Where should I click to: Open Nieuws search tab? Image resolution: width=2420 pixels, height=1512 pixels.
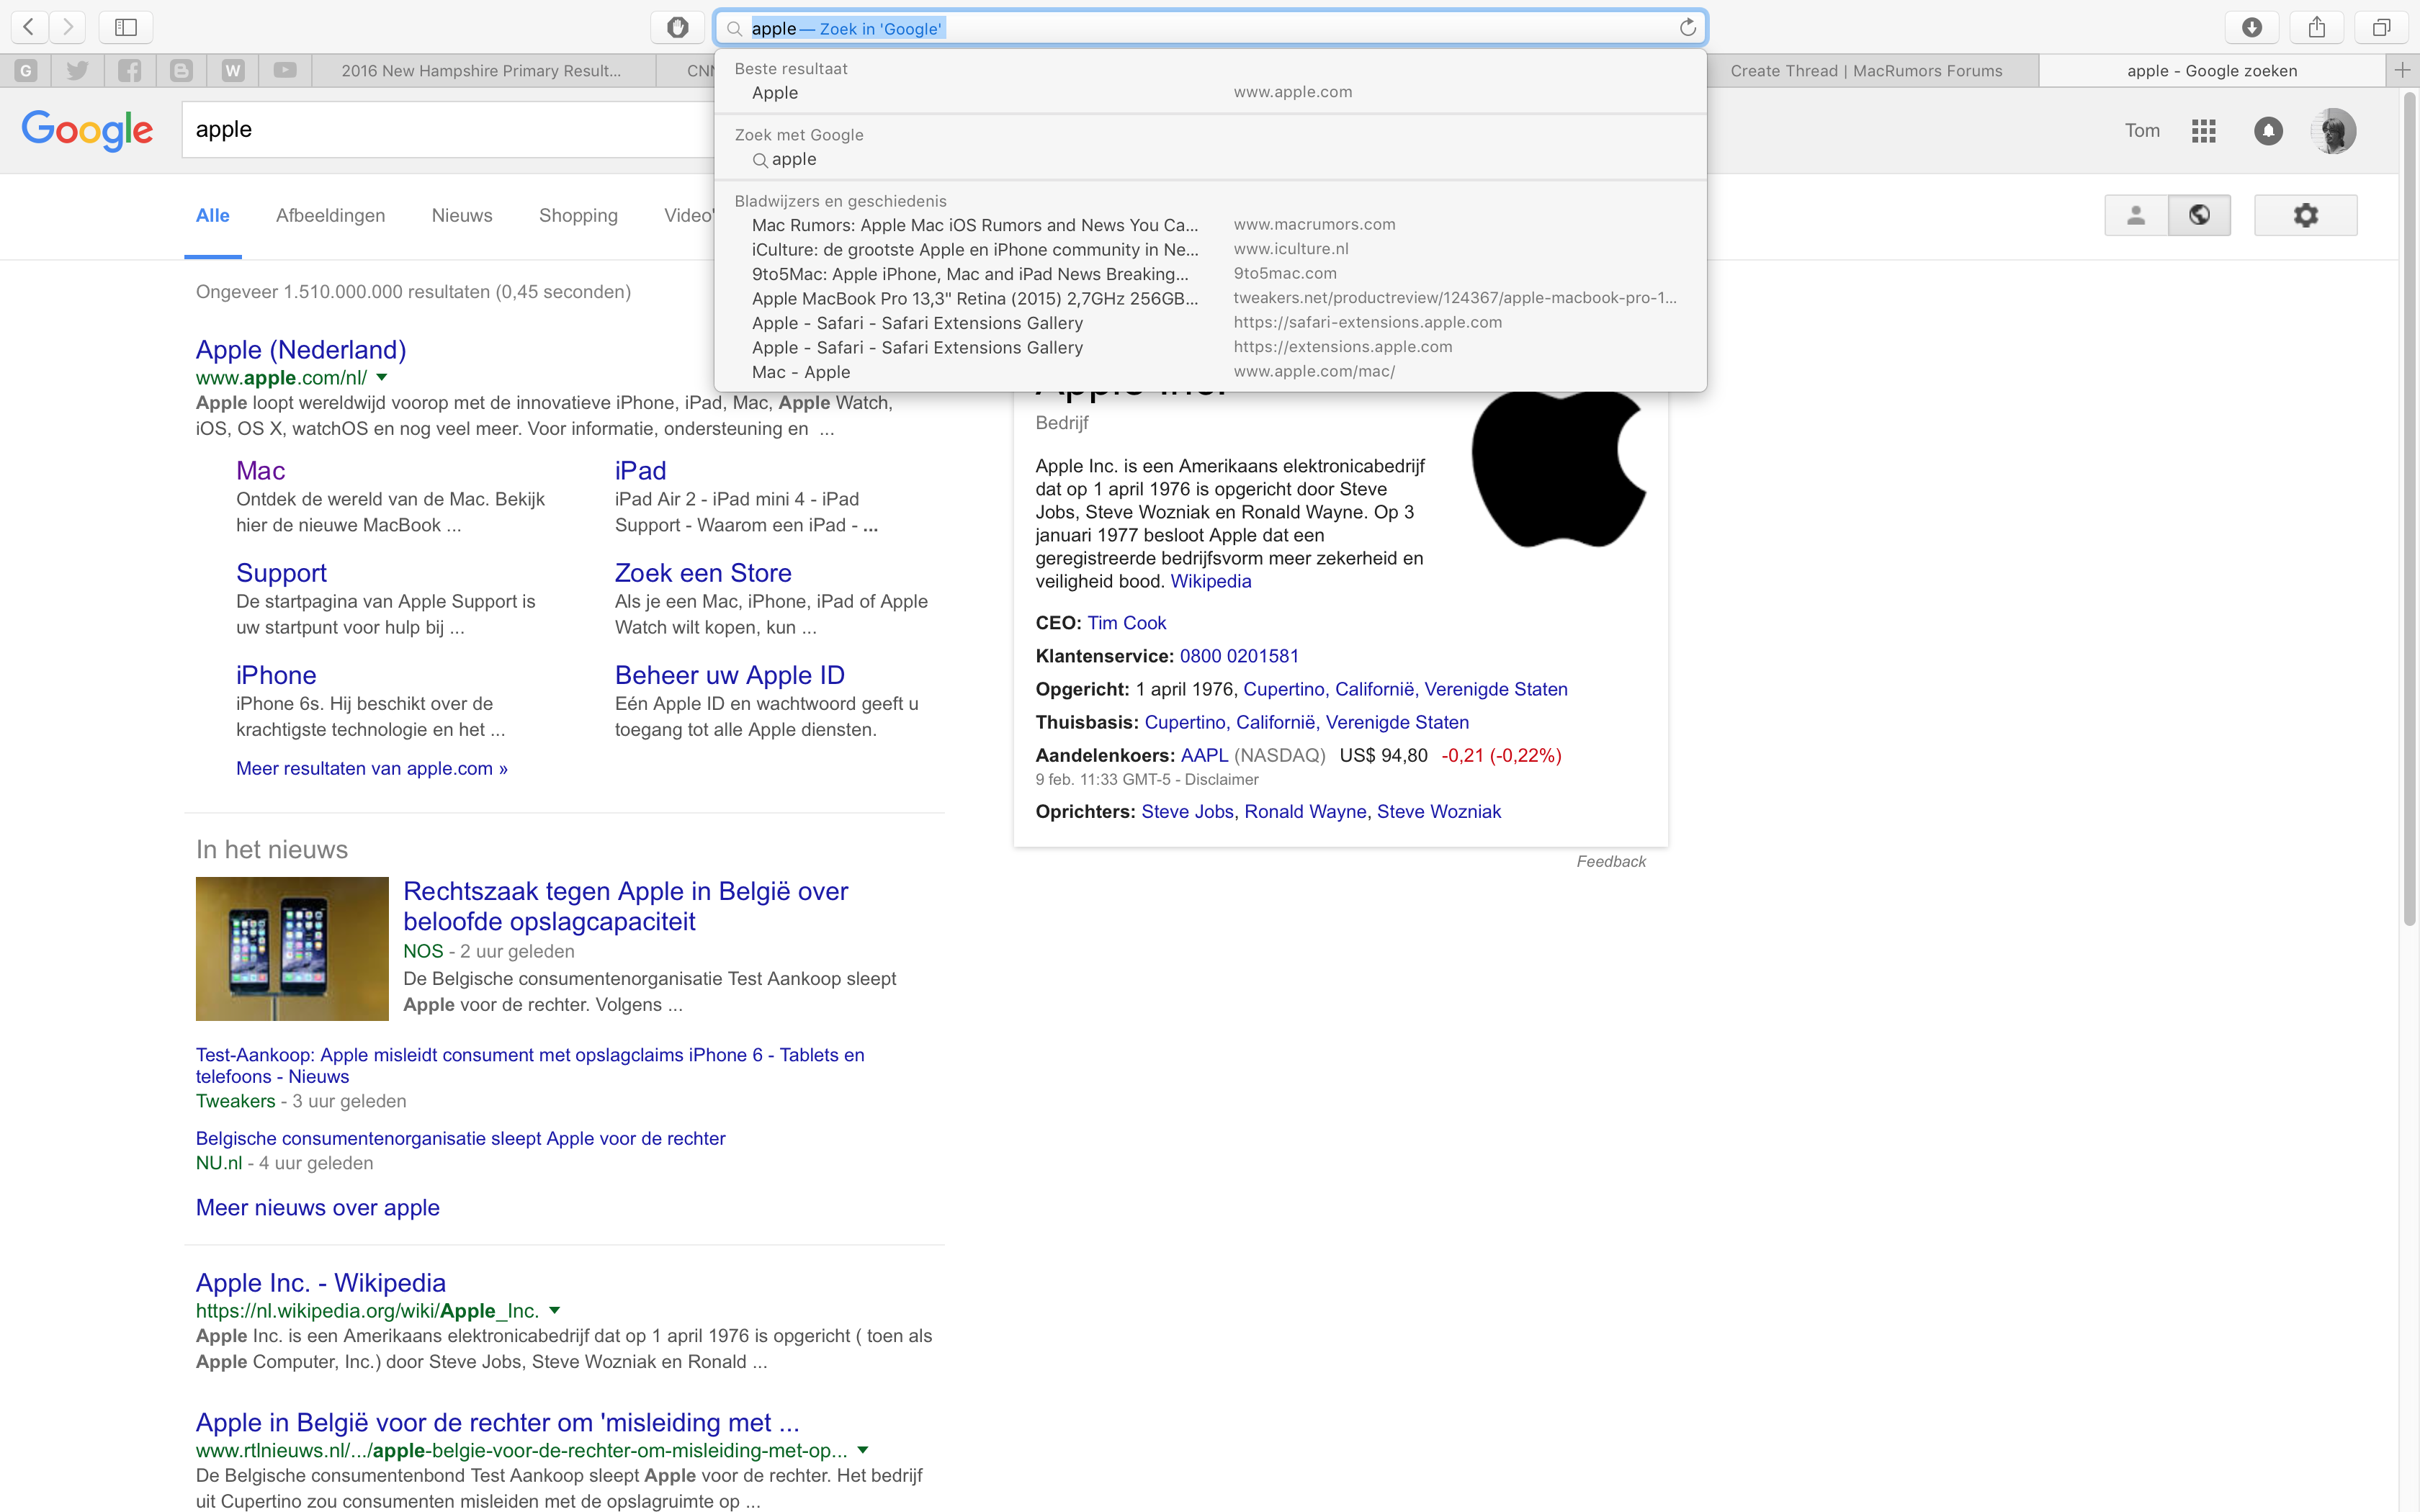tap(462, 215)
